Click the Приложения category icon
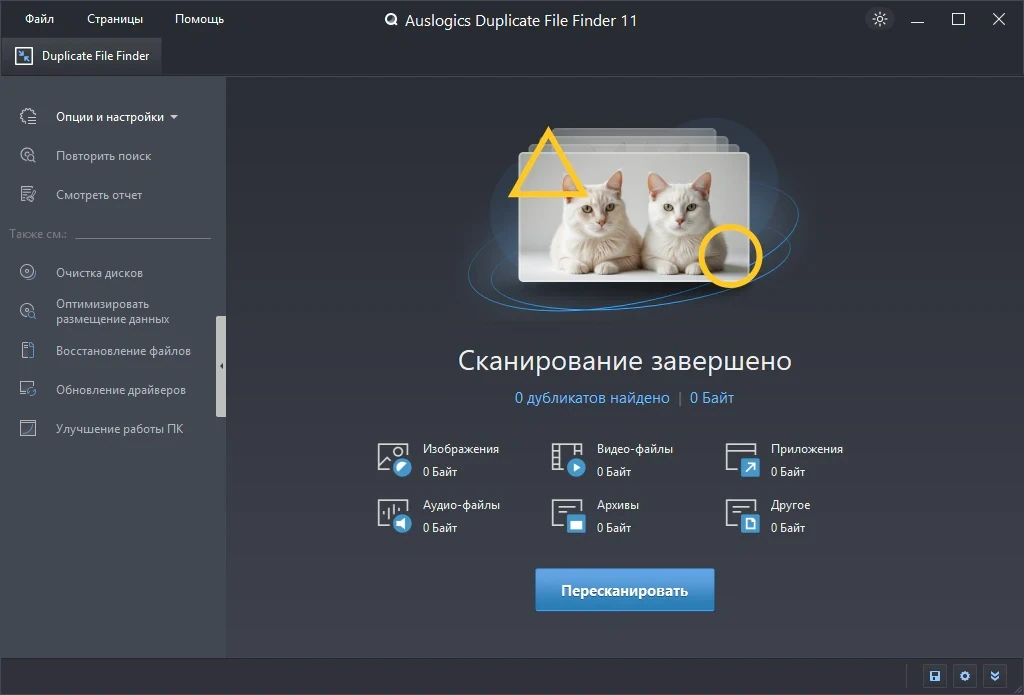 743,460
